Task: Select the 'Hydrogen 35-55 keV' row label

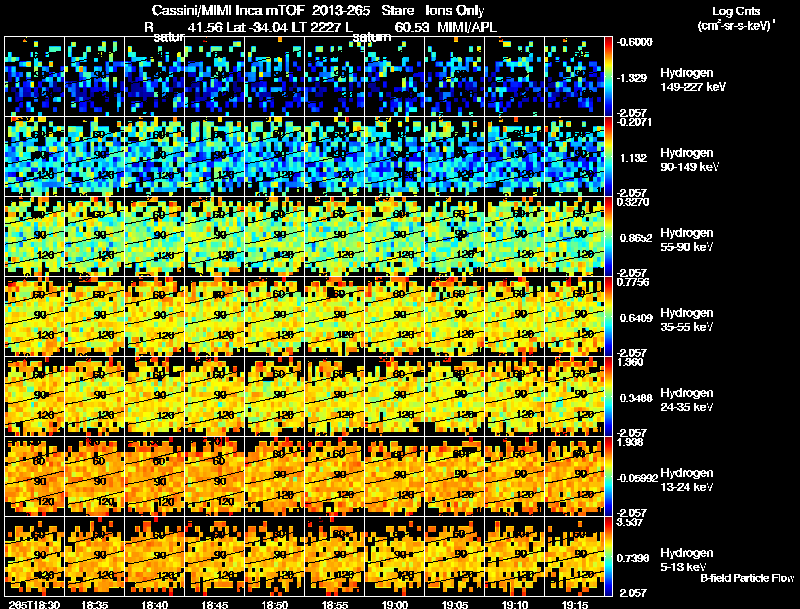Action: (687, 320)
